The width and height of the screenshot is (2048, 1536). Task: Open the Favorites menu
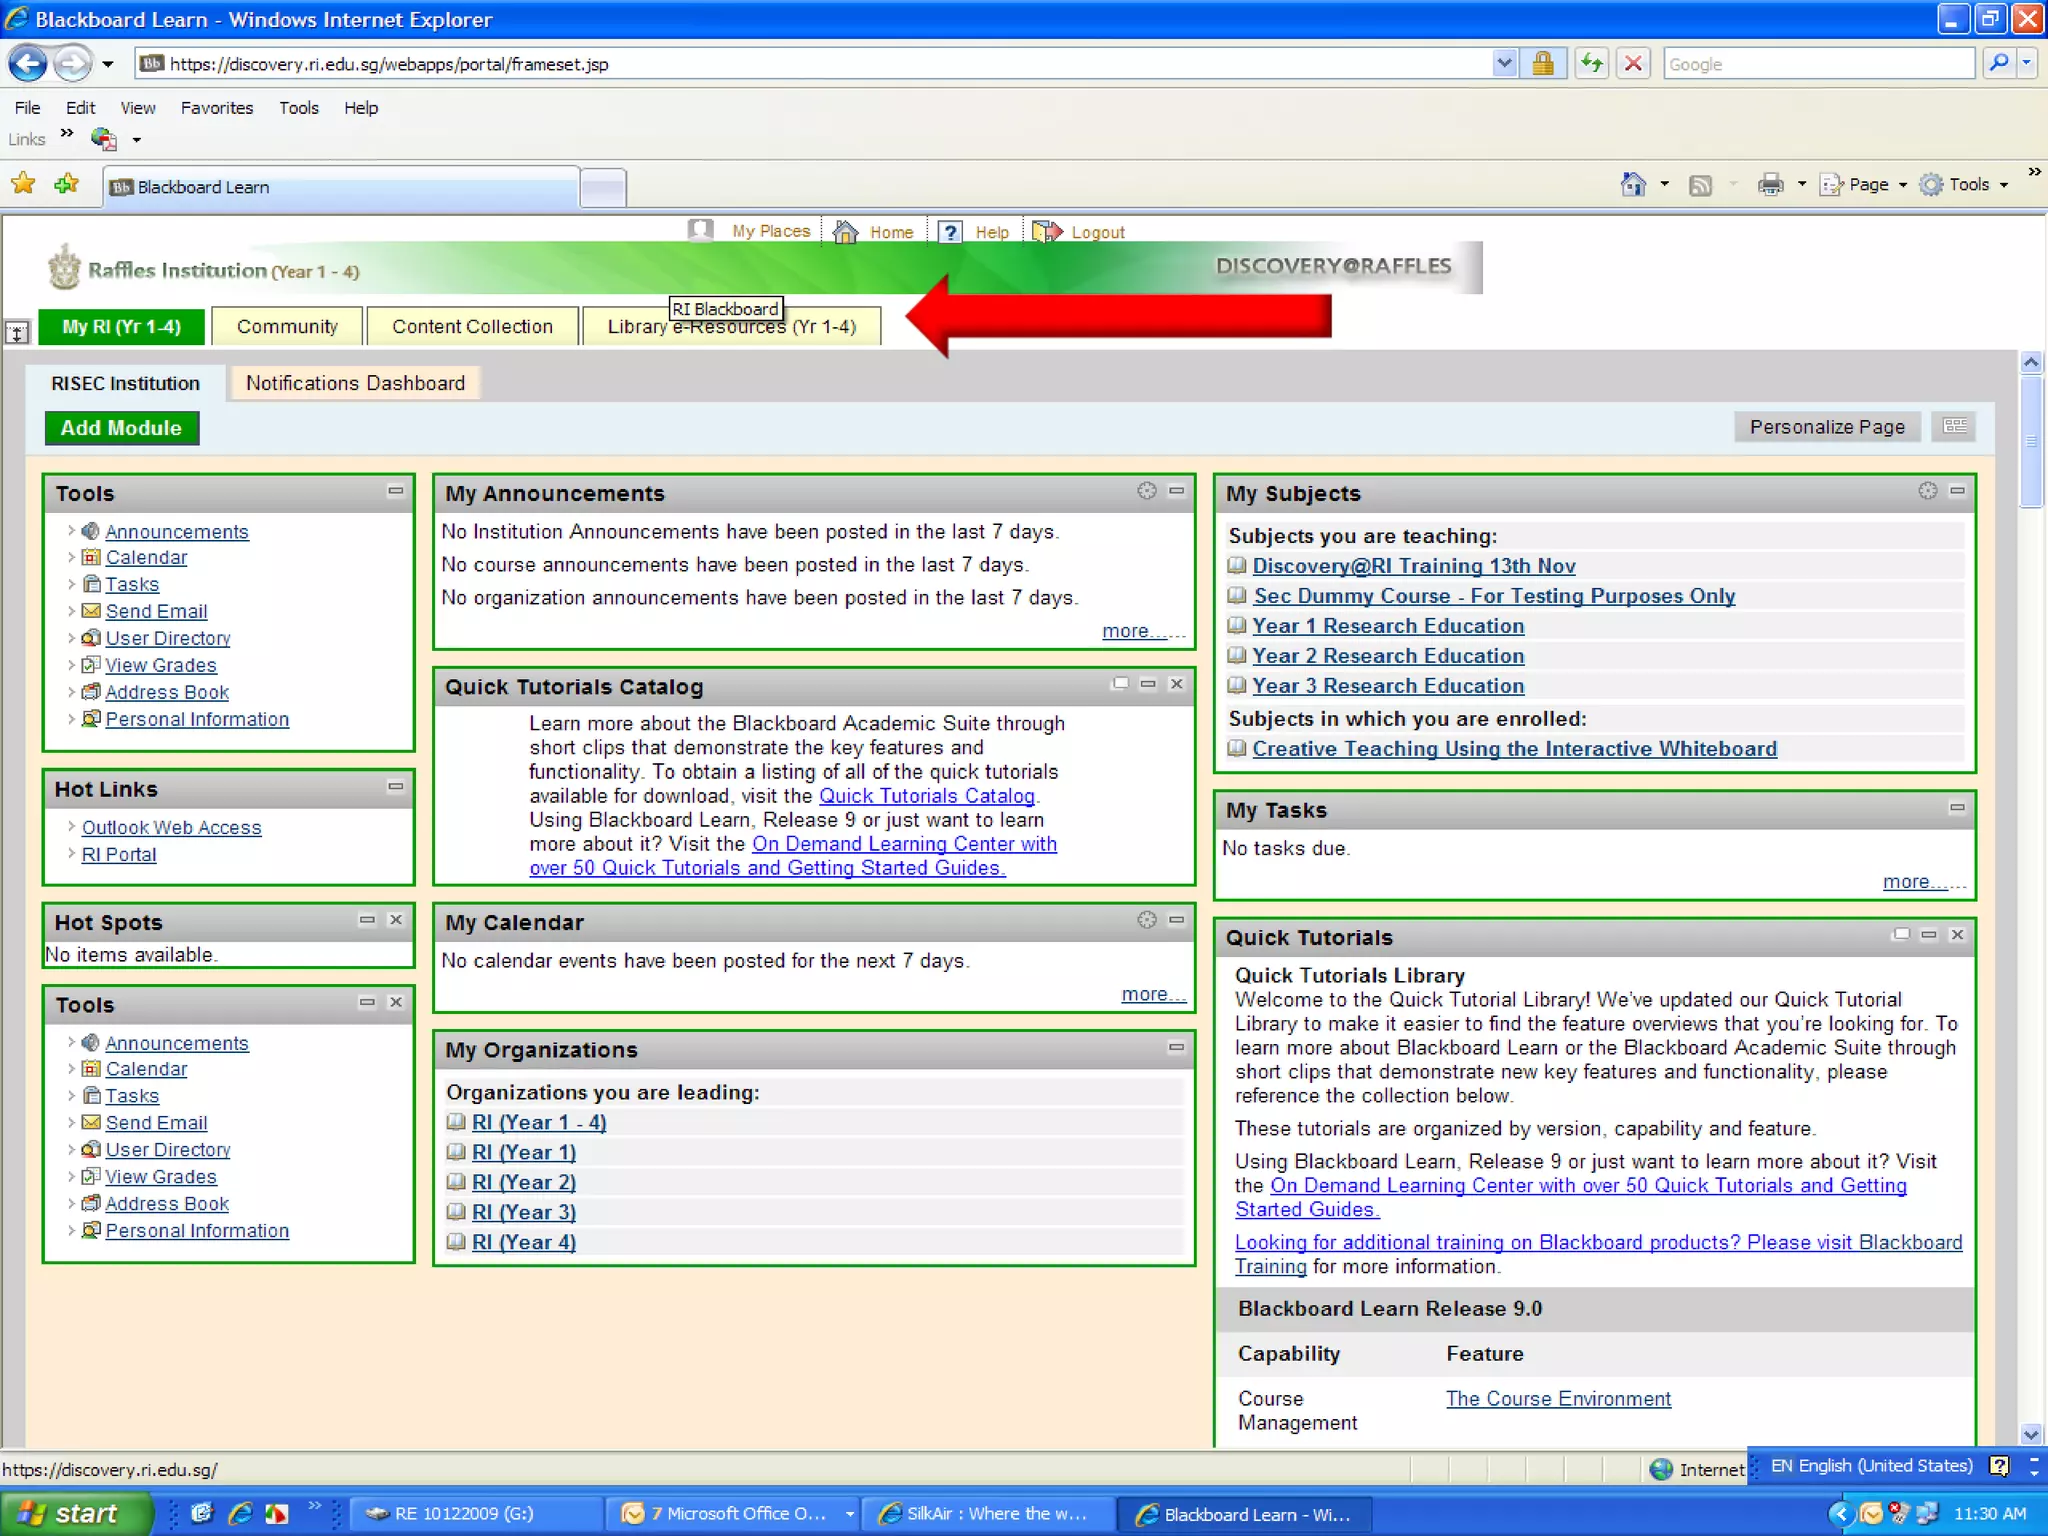coord(216,108)
